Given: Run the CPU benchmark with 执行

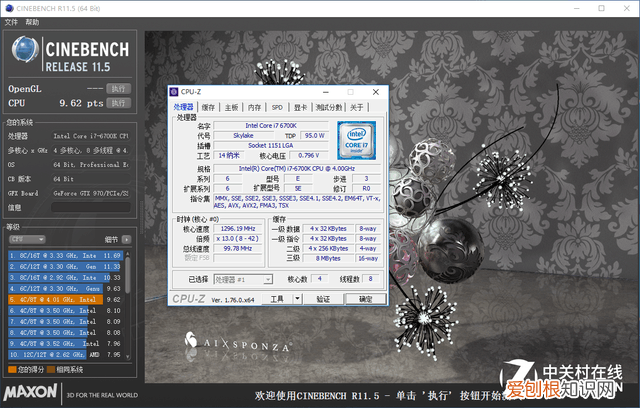Looking at the screenshot, I should (x=119, y=102).
